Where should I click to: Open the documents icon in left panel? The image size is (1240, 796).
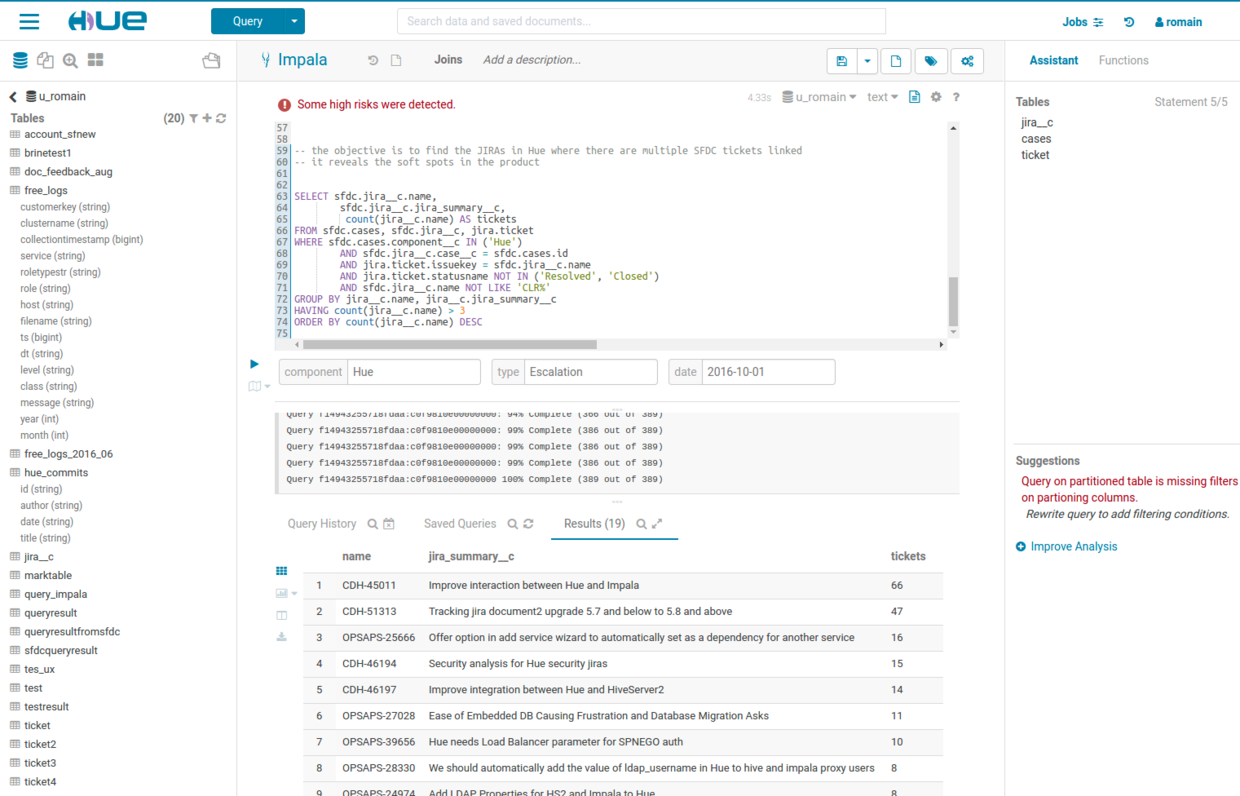(x=45, y=61)
